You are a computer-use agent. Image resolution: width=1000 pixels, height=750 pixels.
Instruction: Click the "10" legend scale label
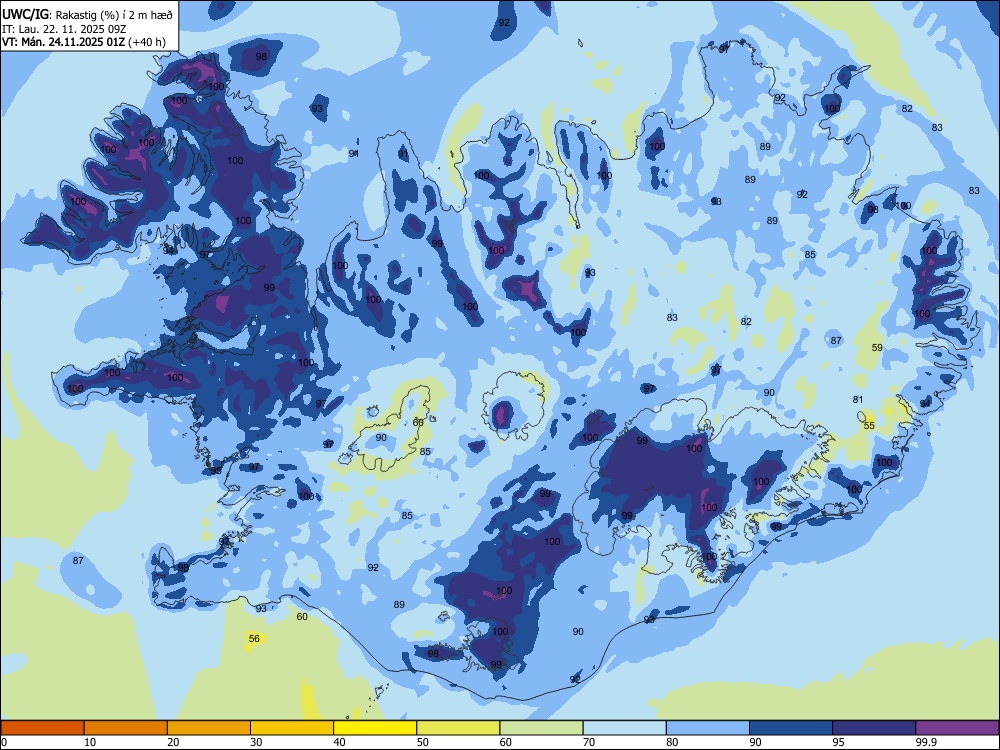(x=90, y=742)
